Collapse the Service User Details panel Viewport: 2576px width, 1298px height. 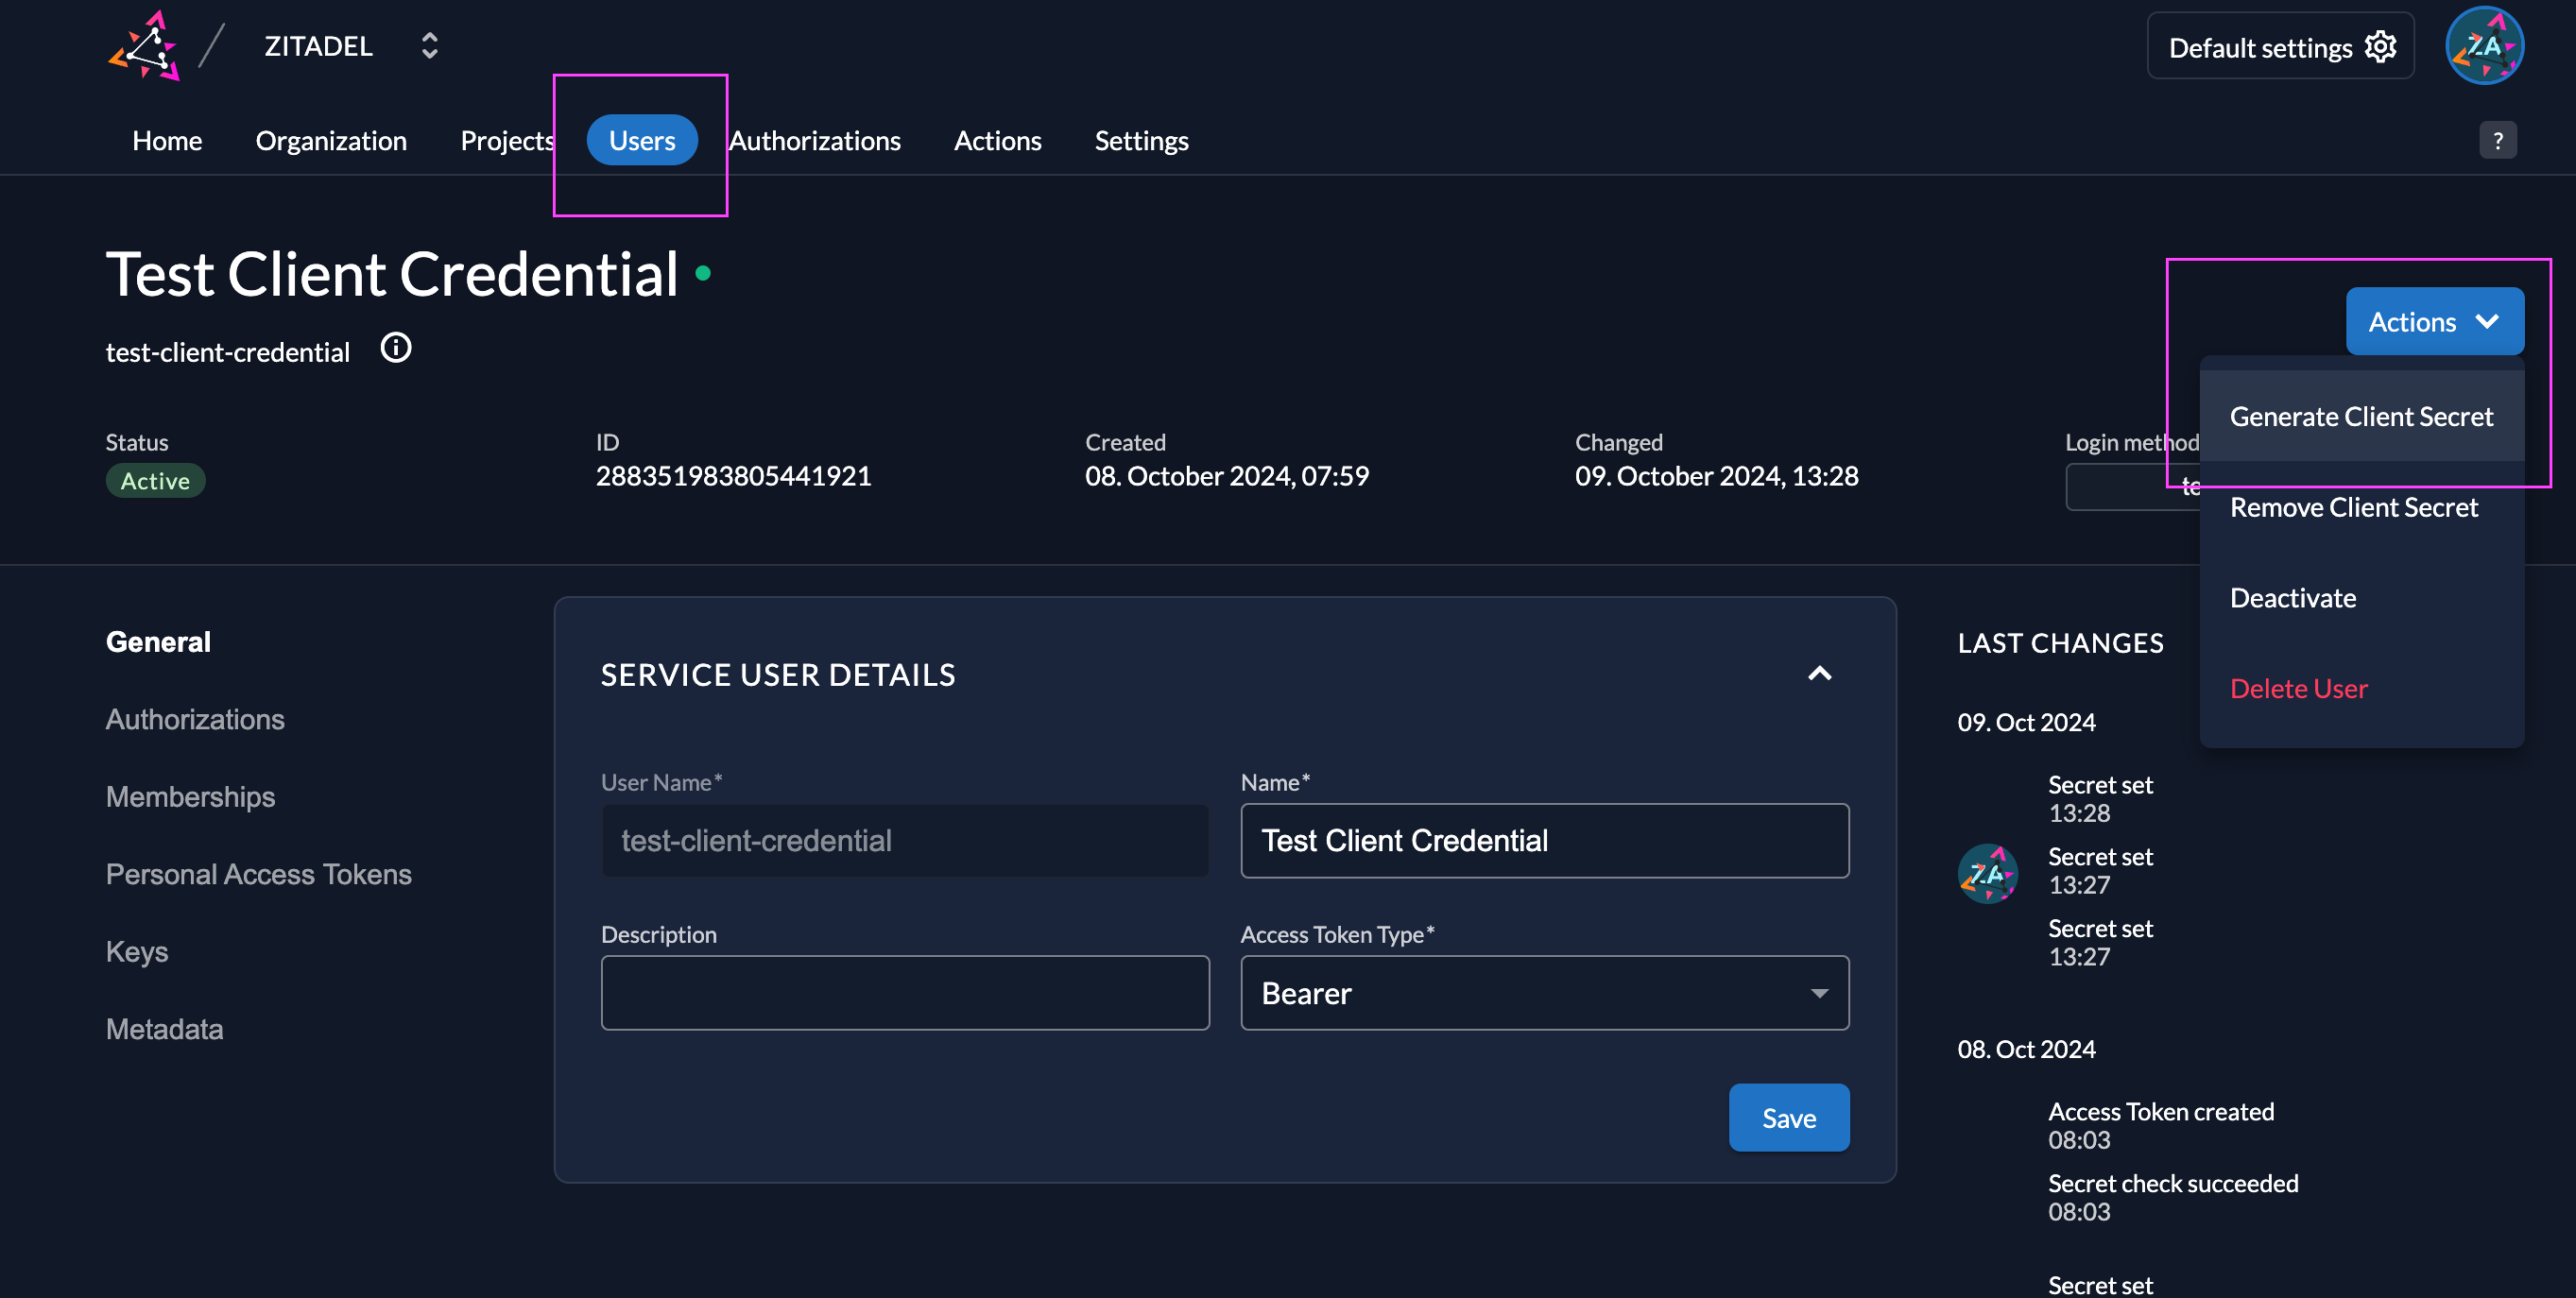pos(1819,674)
